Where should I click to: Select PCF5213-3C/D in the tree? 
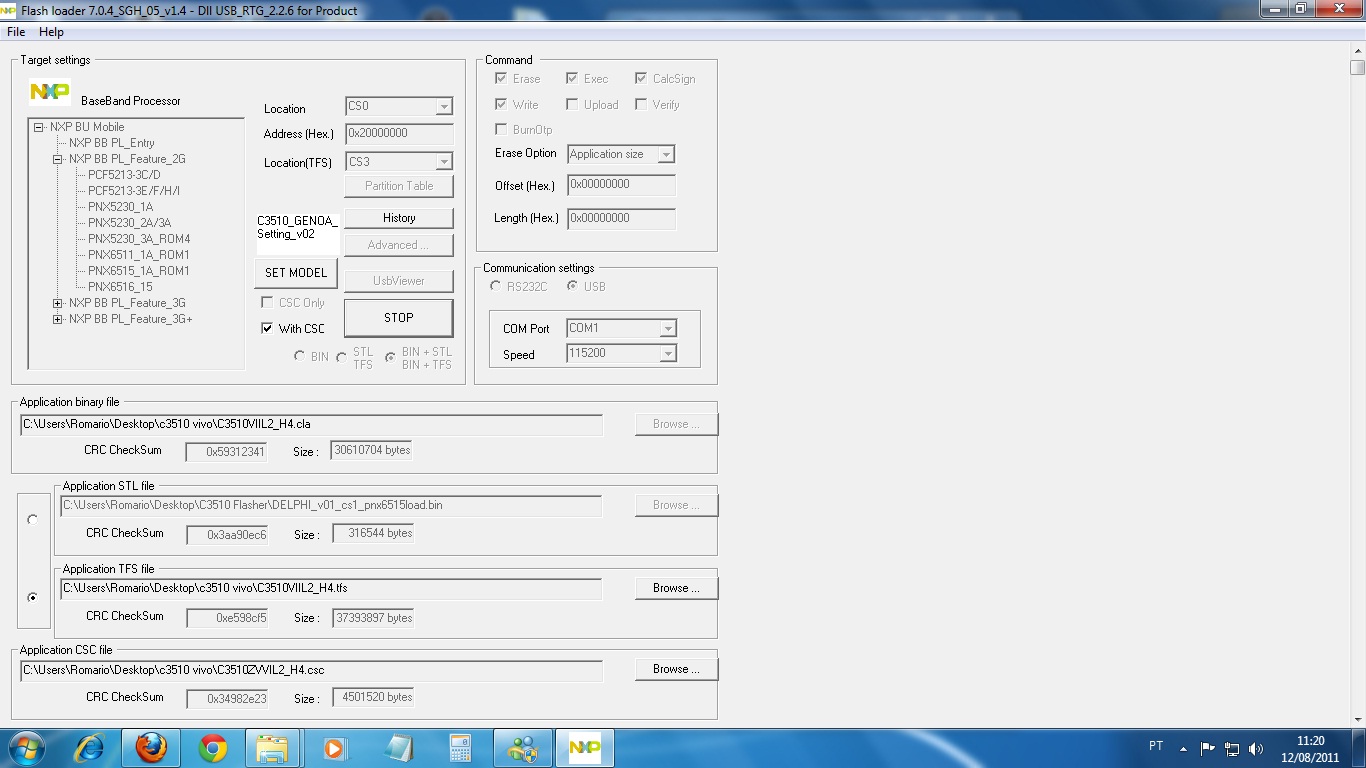pos(124,175)
